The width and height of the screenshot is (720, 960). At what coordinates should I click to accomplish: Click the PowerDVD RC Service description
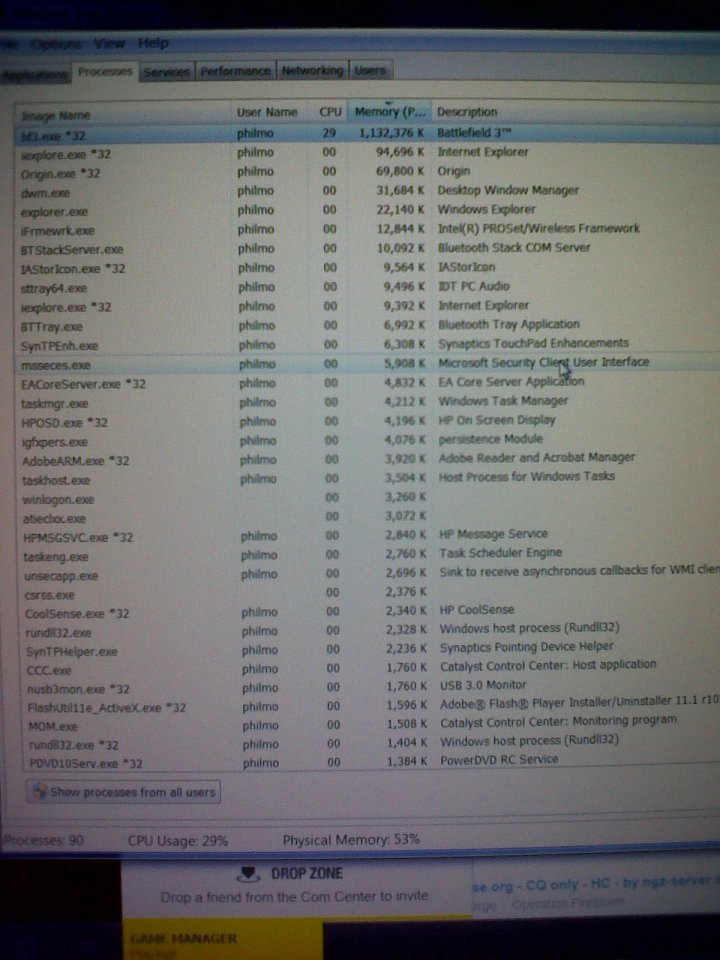(499, 759)
